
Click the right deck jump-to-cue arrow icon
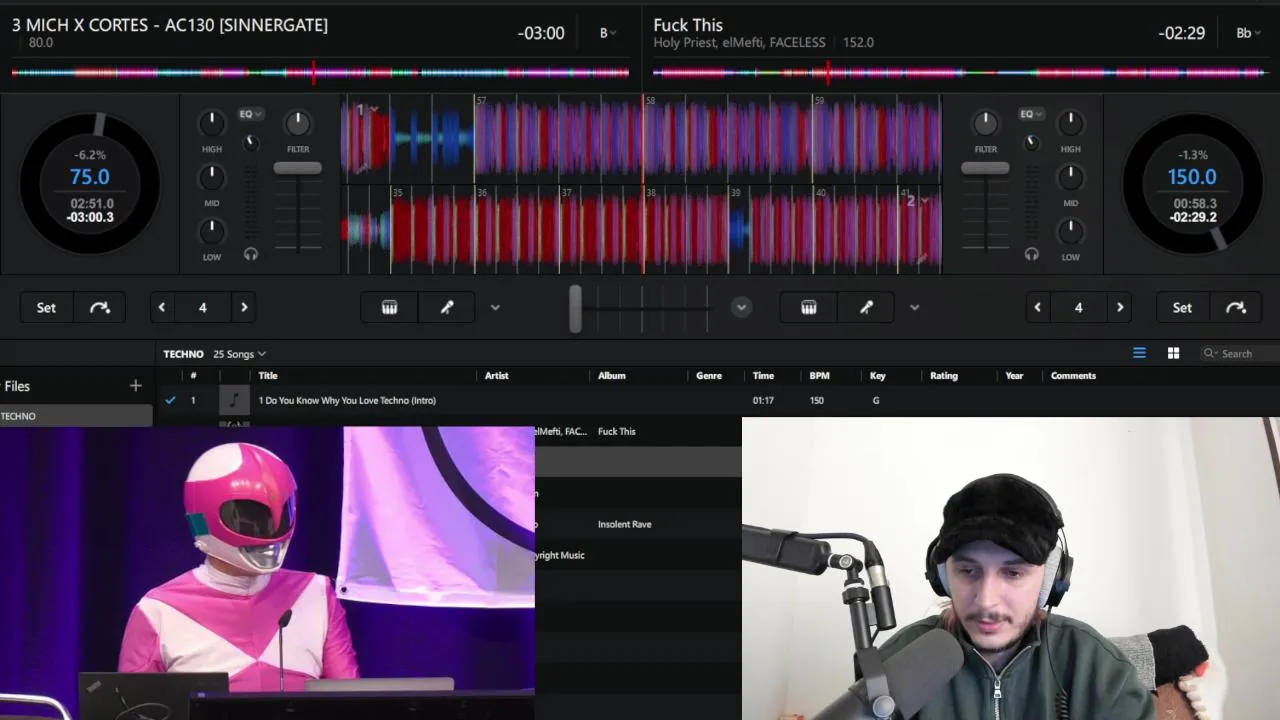click(1236, 307)
